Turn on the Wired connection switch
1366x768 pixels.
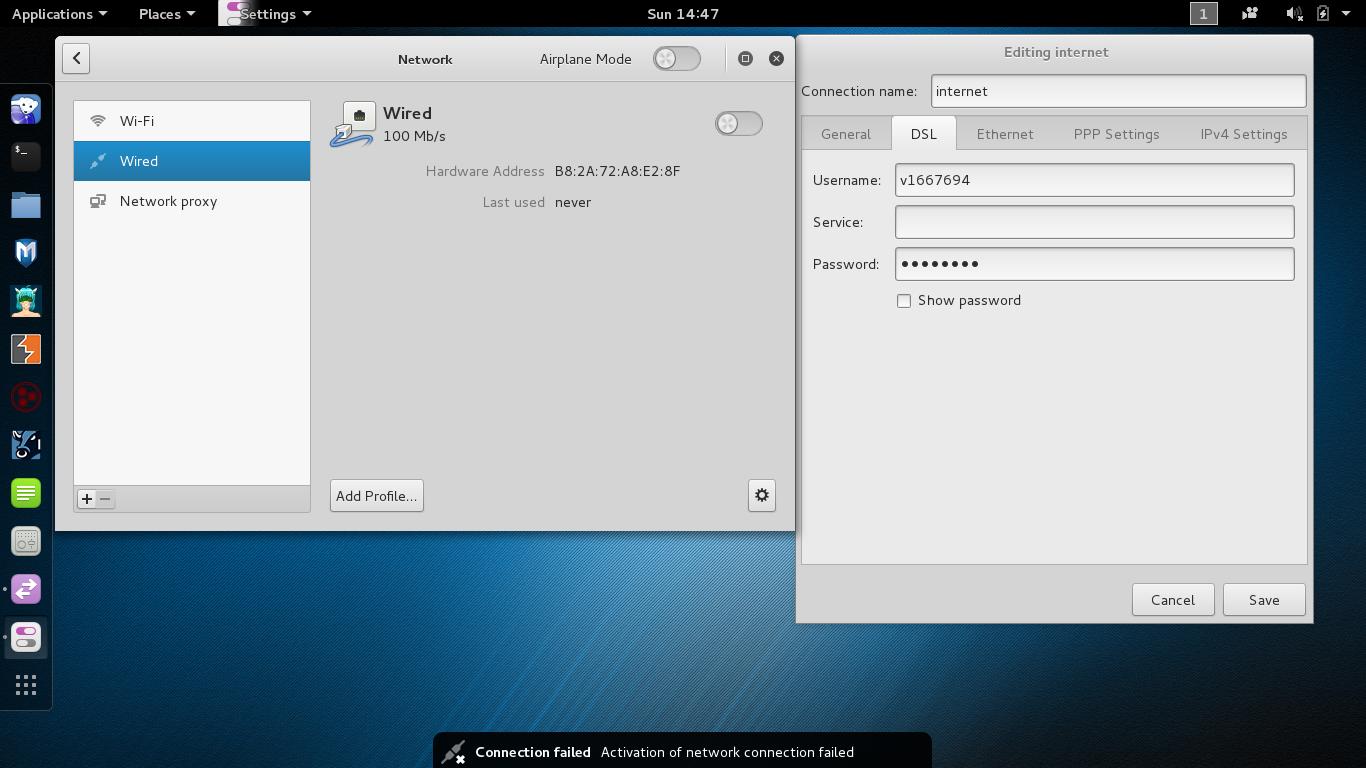pos(738,124)
